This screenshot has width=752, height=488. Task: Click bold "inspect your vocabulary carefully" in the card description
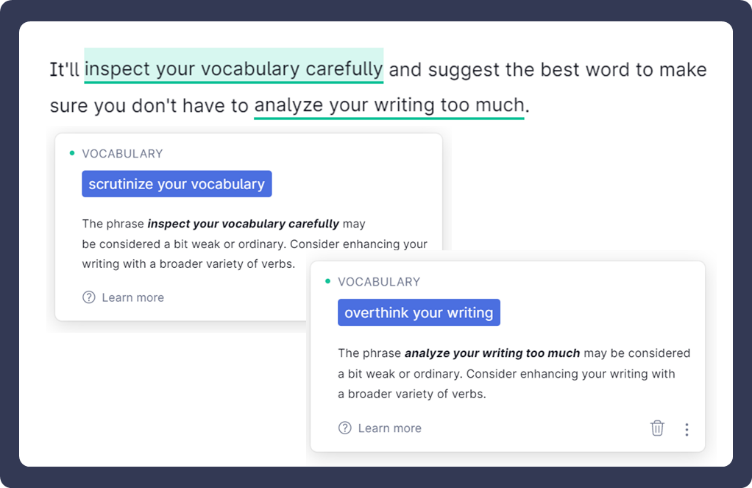(x=243, y=224)
